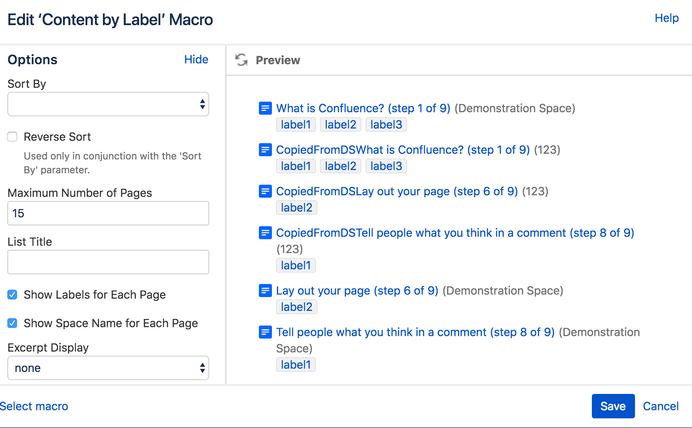Uncheck 'Show Space Name for Each Page'
Screen dimensions: 692x428
tap(12, 323)
